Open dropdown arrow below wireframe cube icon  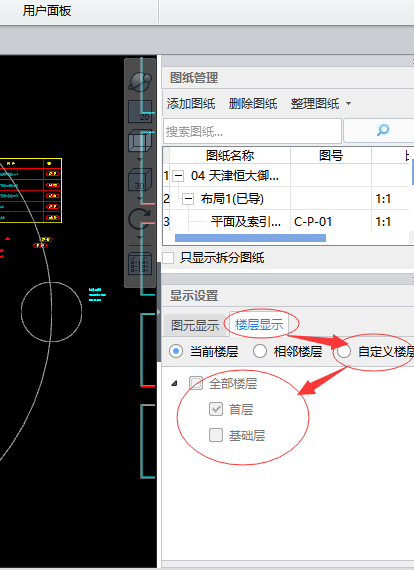click(x=140, y=160)
